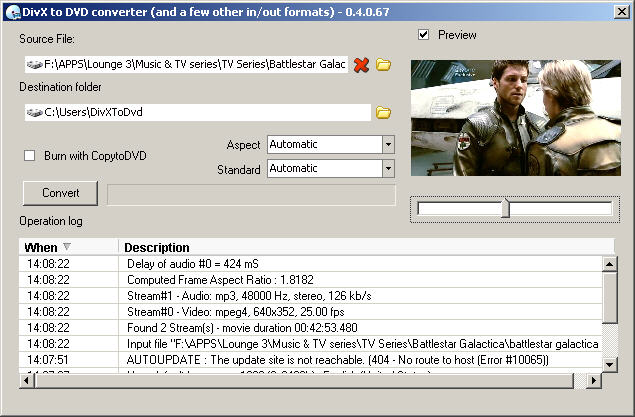
Task: Clear source file with red X icon
Action: [x=361, y=65]
